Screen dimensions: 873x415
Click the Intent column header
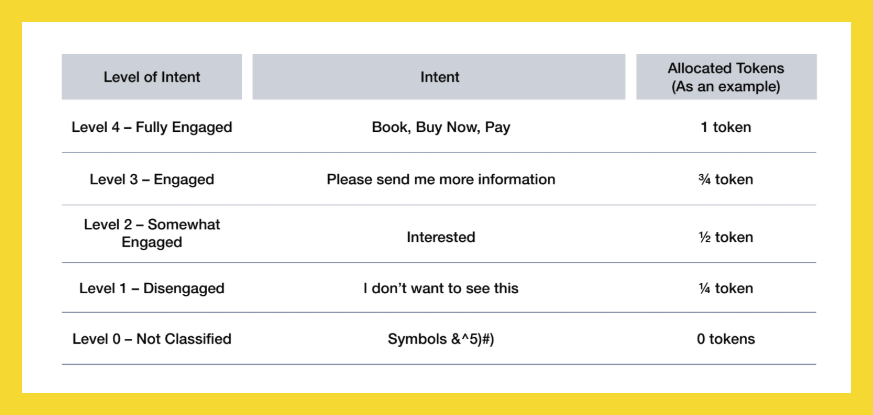tap(440, 77)
